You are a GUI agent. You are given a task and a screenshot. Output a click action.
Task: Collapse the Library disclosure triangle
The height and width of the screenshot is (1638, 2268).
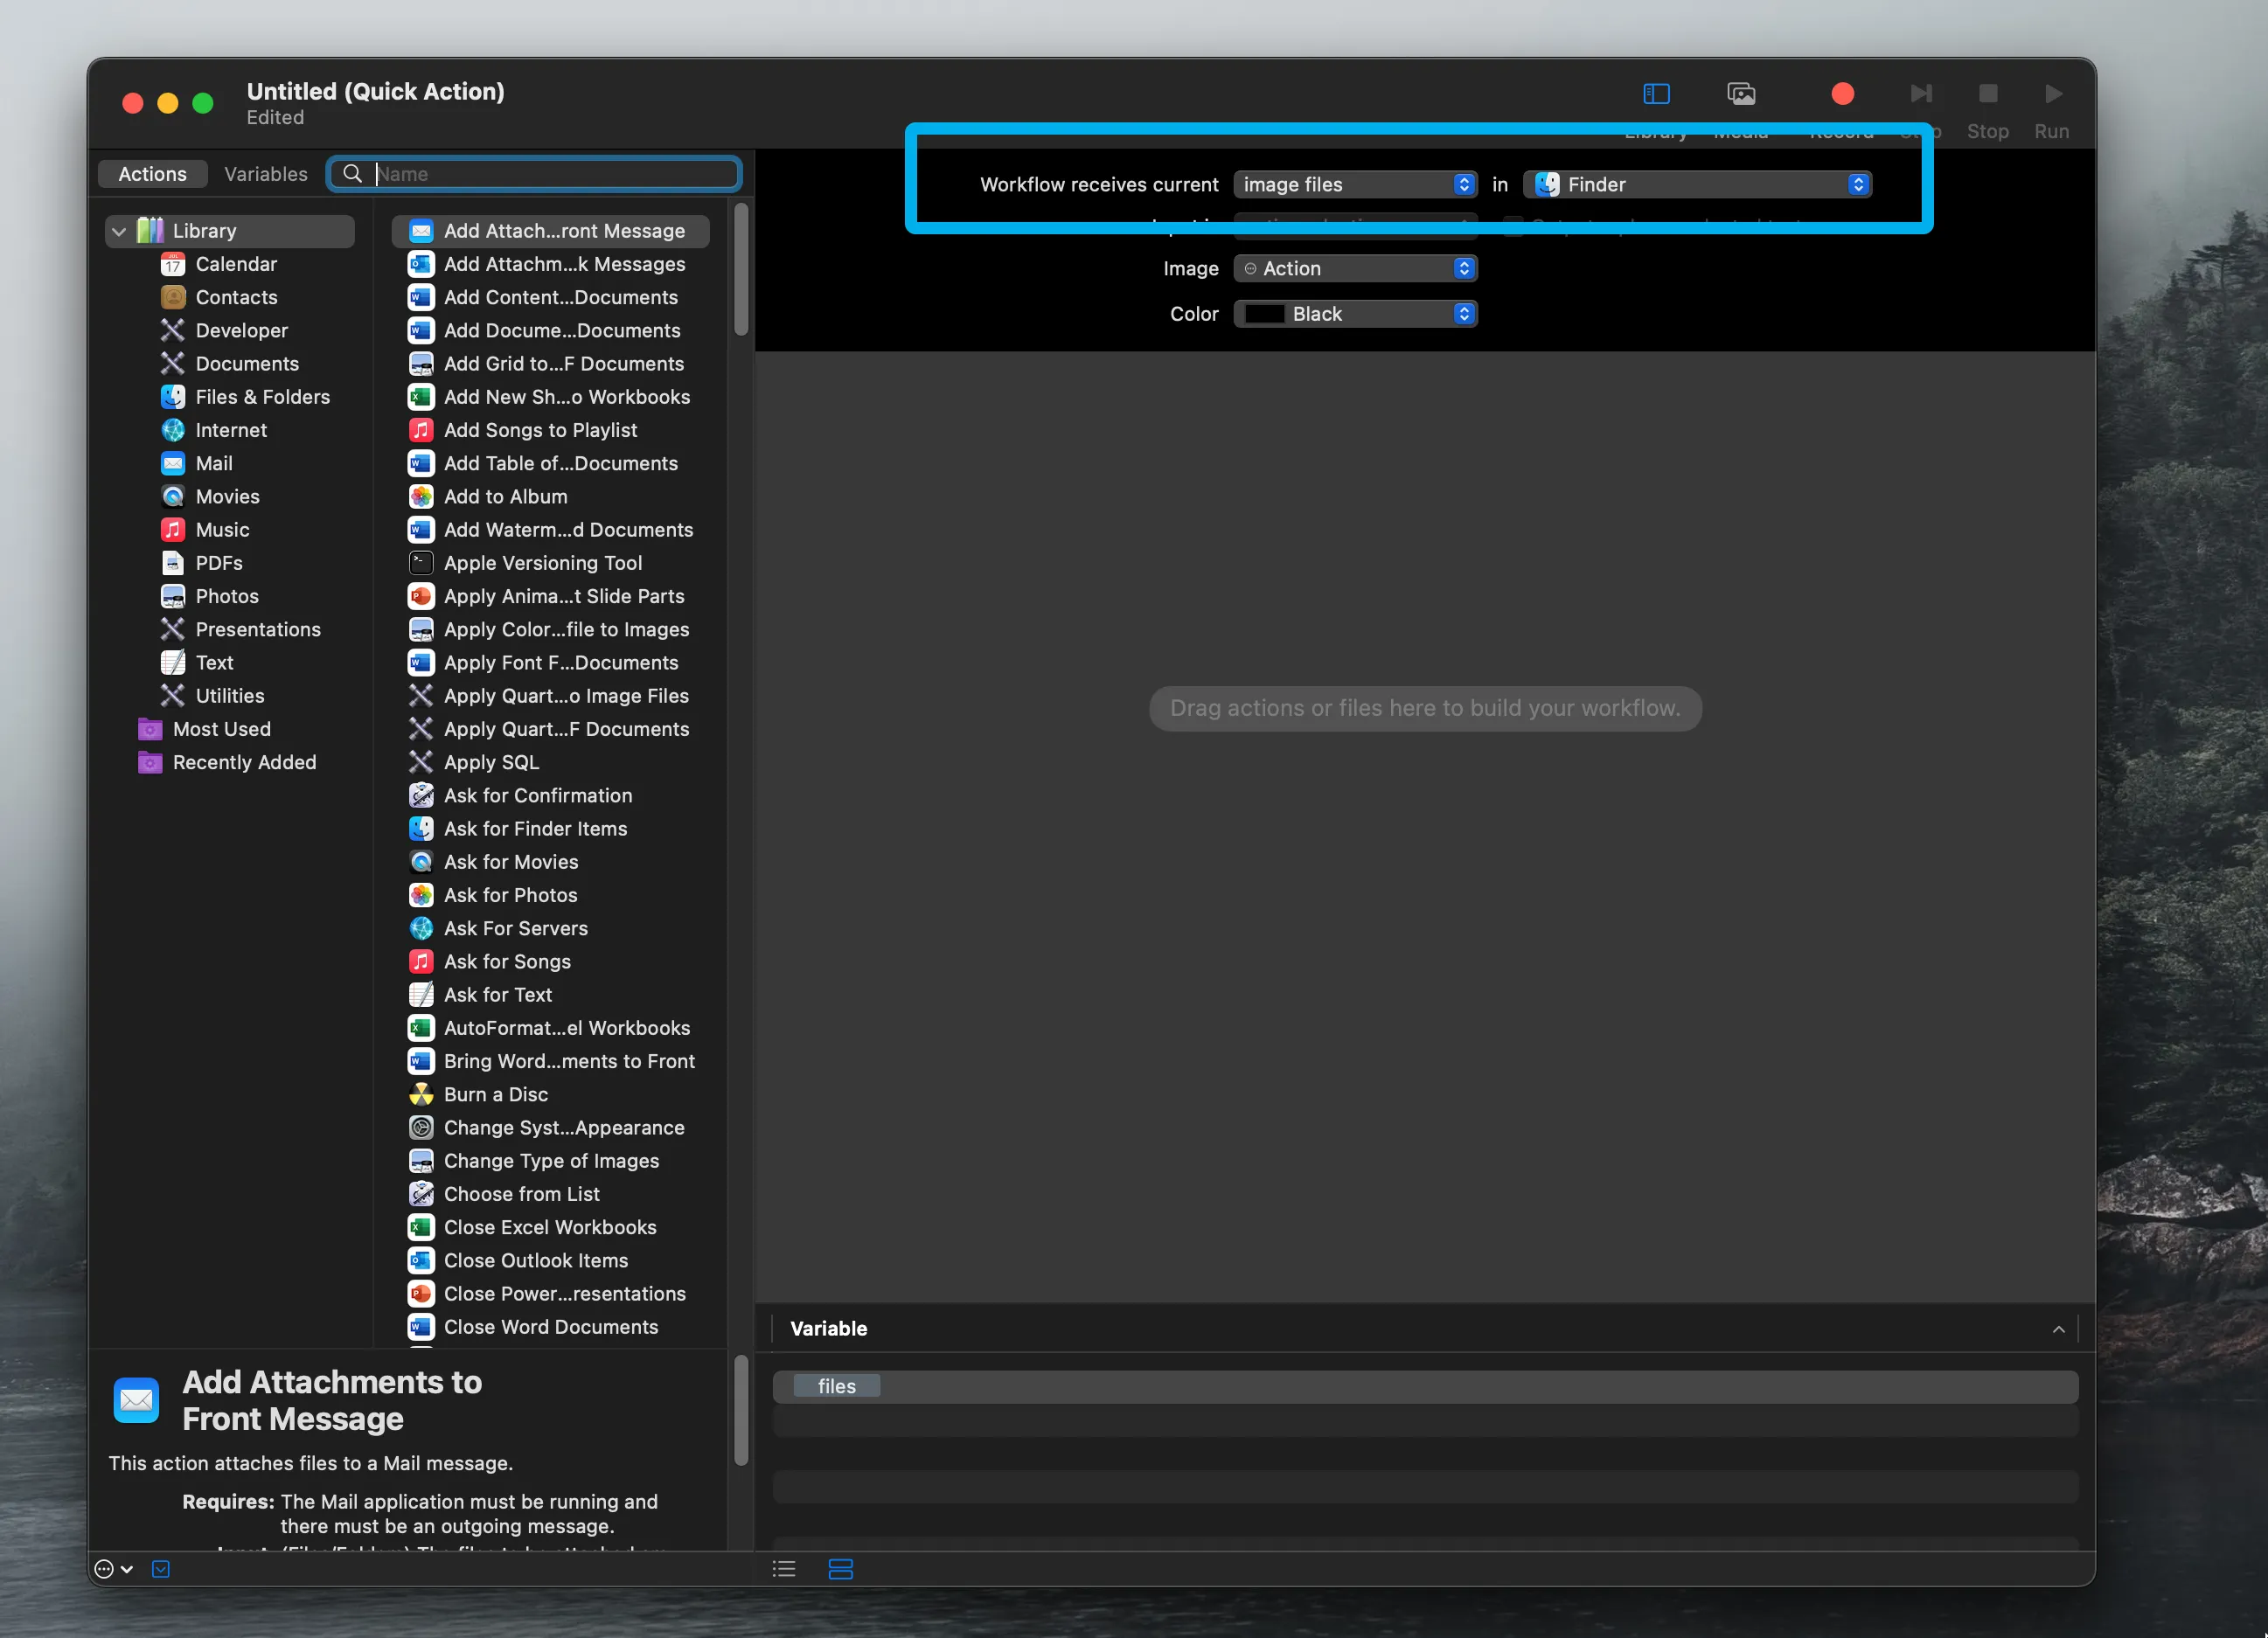(x=118, y=230)
